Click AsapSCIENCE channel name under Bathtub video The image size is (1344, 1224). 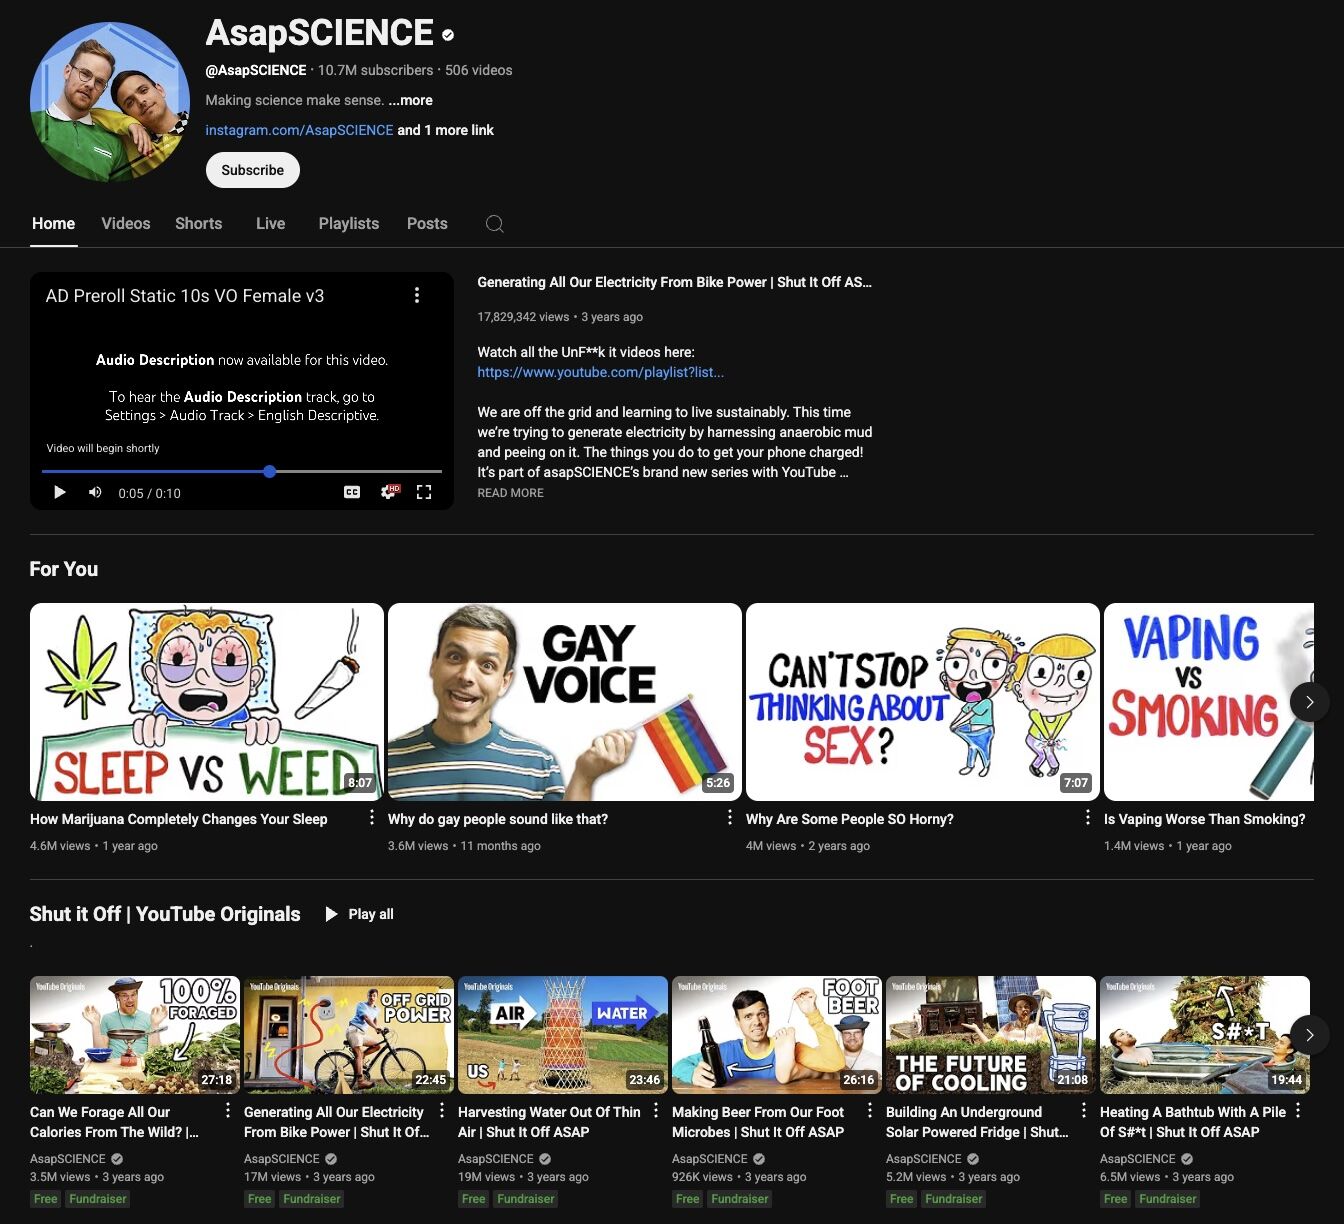point(1138,1159)
